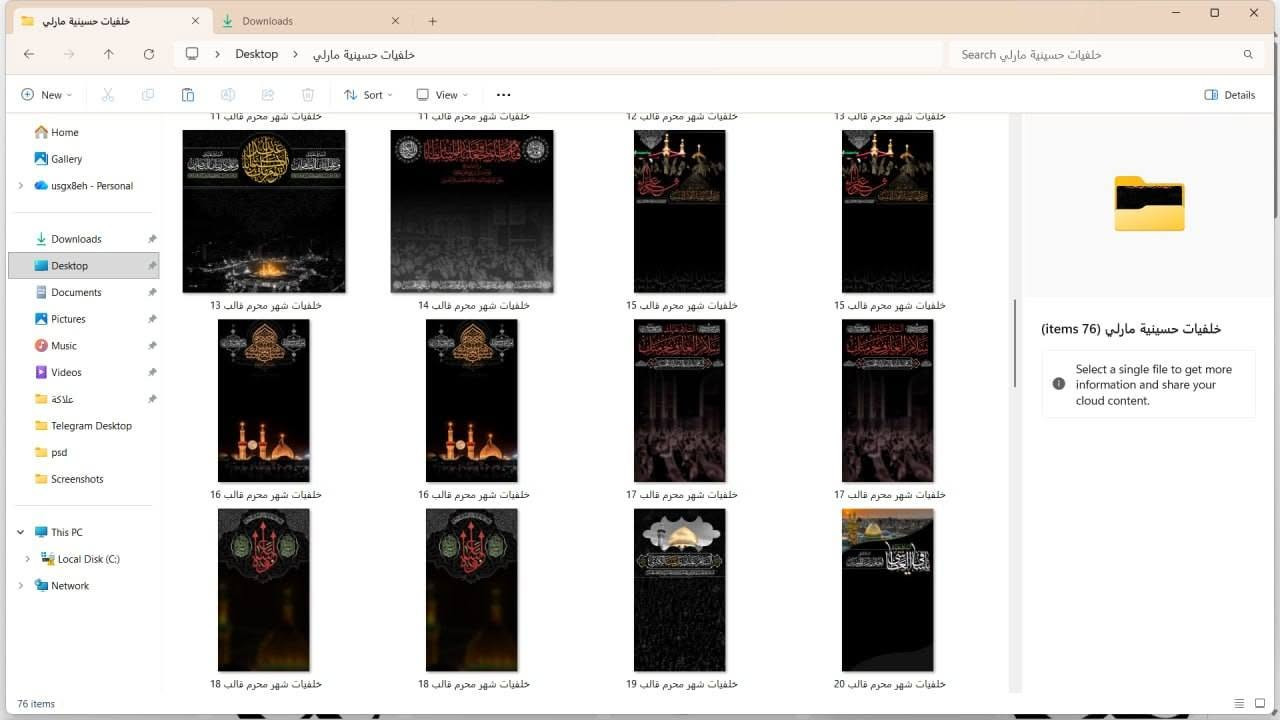Close the خلفيات حسينية مارلي tab
1280x720 pixels.
pos(195,21)
